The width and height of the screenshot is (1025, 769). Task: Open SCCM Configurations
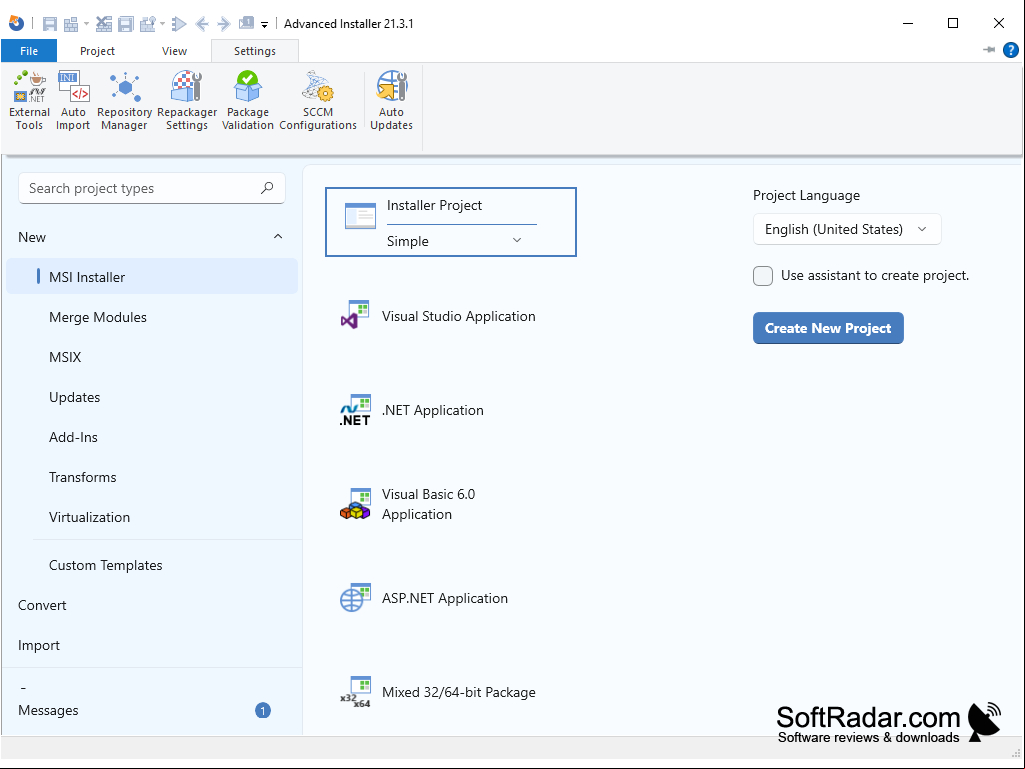click(318, 101)
